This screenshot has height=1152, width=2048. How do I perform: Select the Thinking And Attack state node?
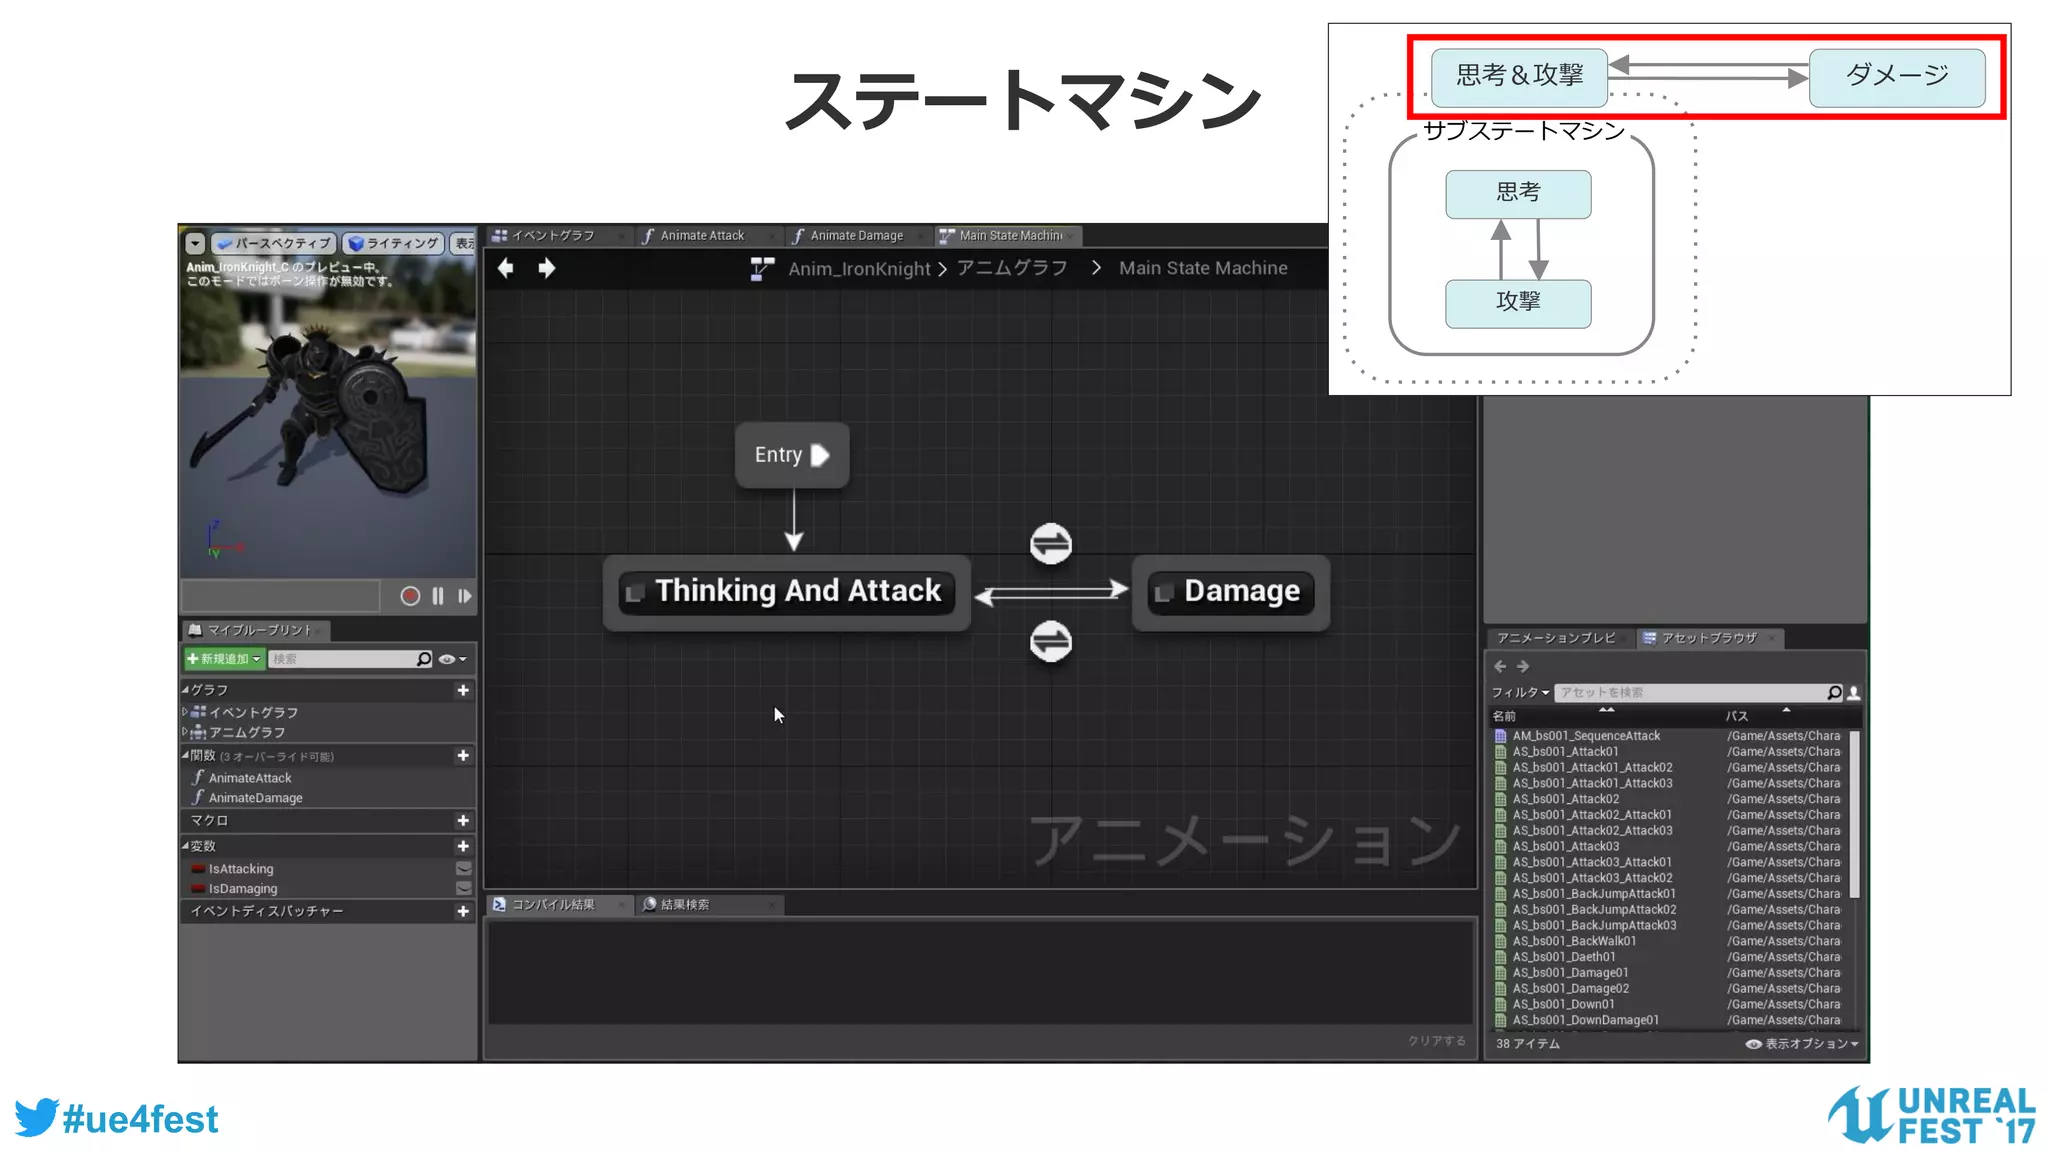787,592
